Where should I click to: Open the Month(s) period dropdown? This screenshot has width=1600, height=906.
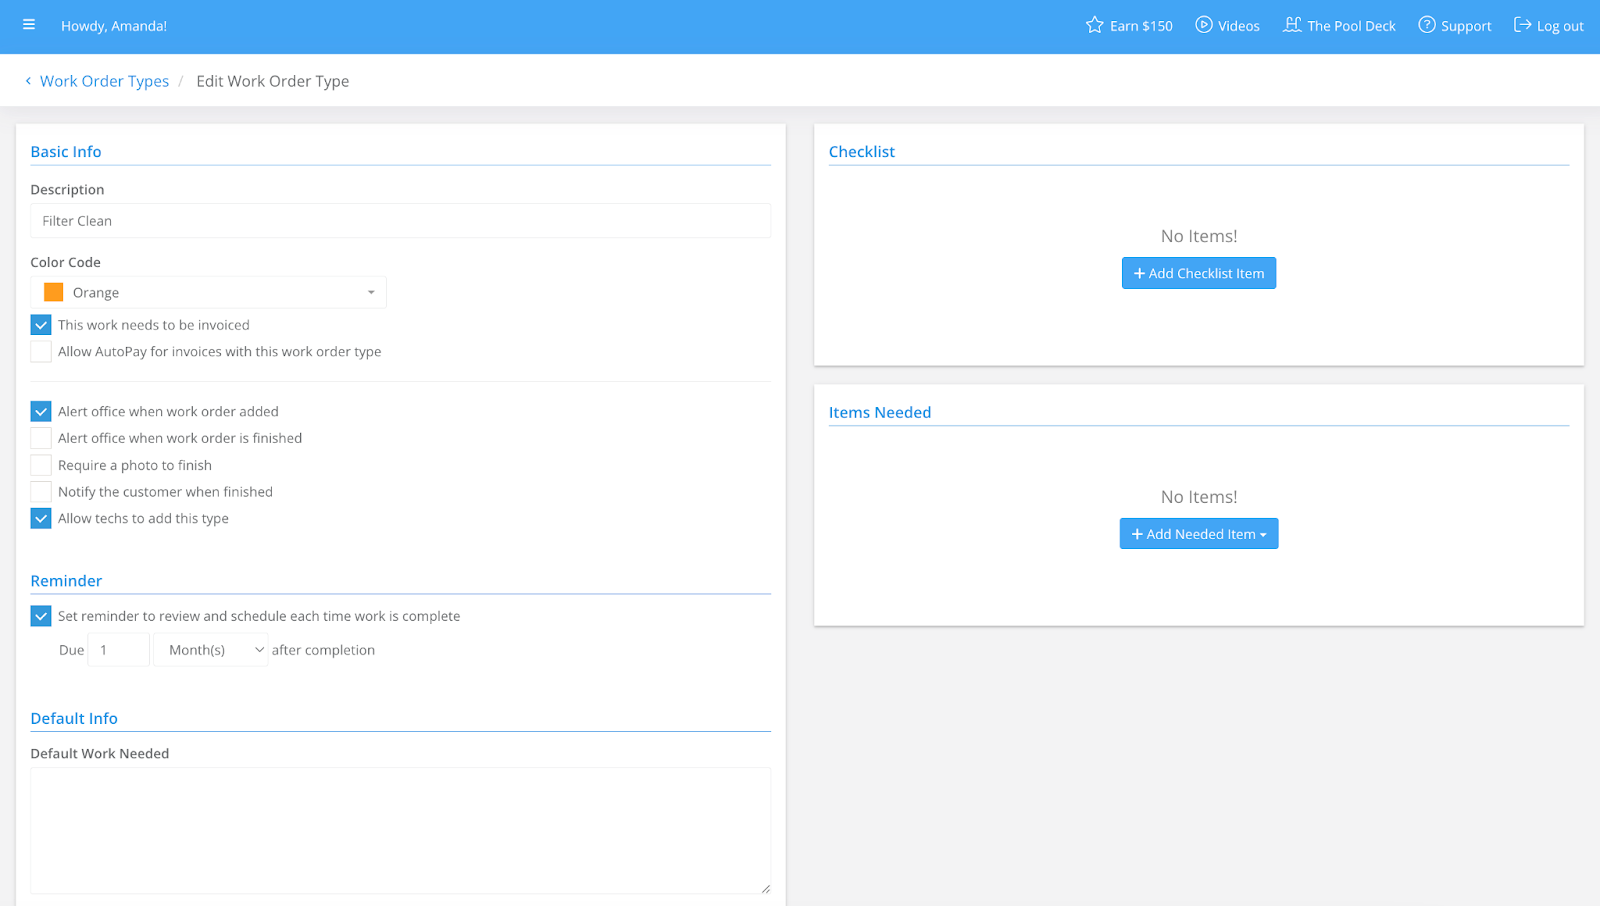point(211,650)
